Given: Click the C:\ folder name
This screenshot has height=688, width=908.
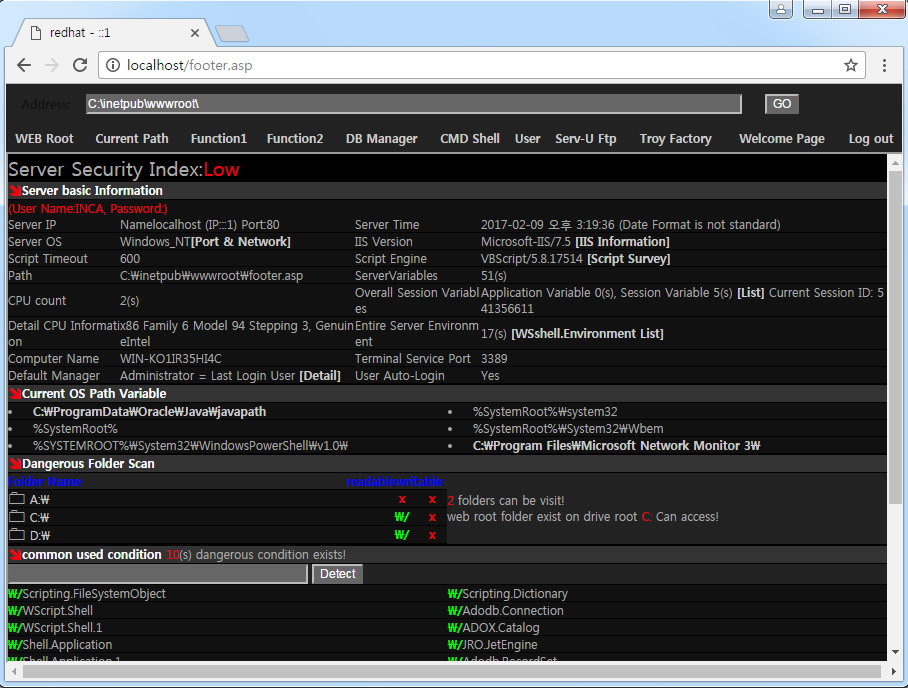Looking at the screenshot, I should click(x=39, y=518).
